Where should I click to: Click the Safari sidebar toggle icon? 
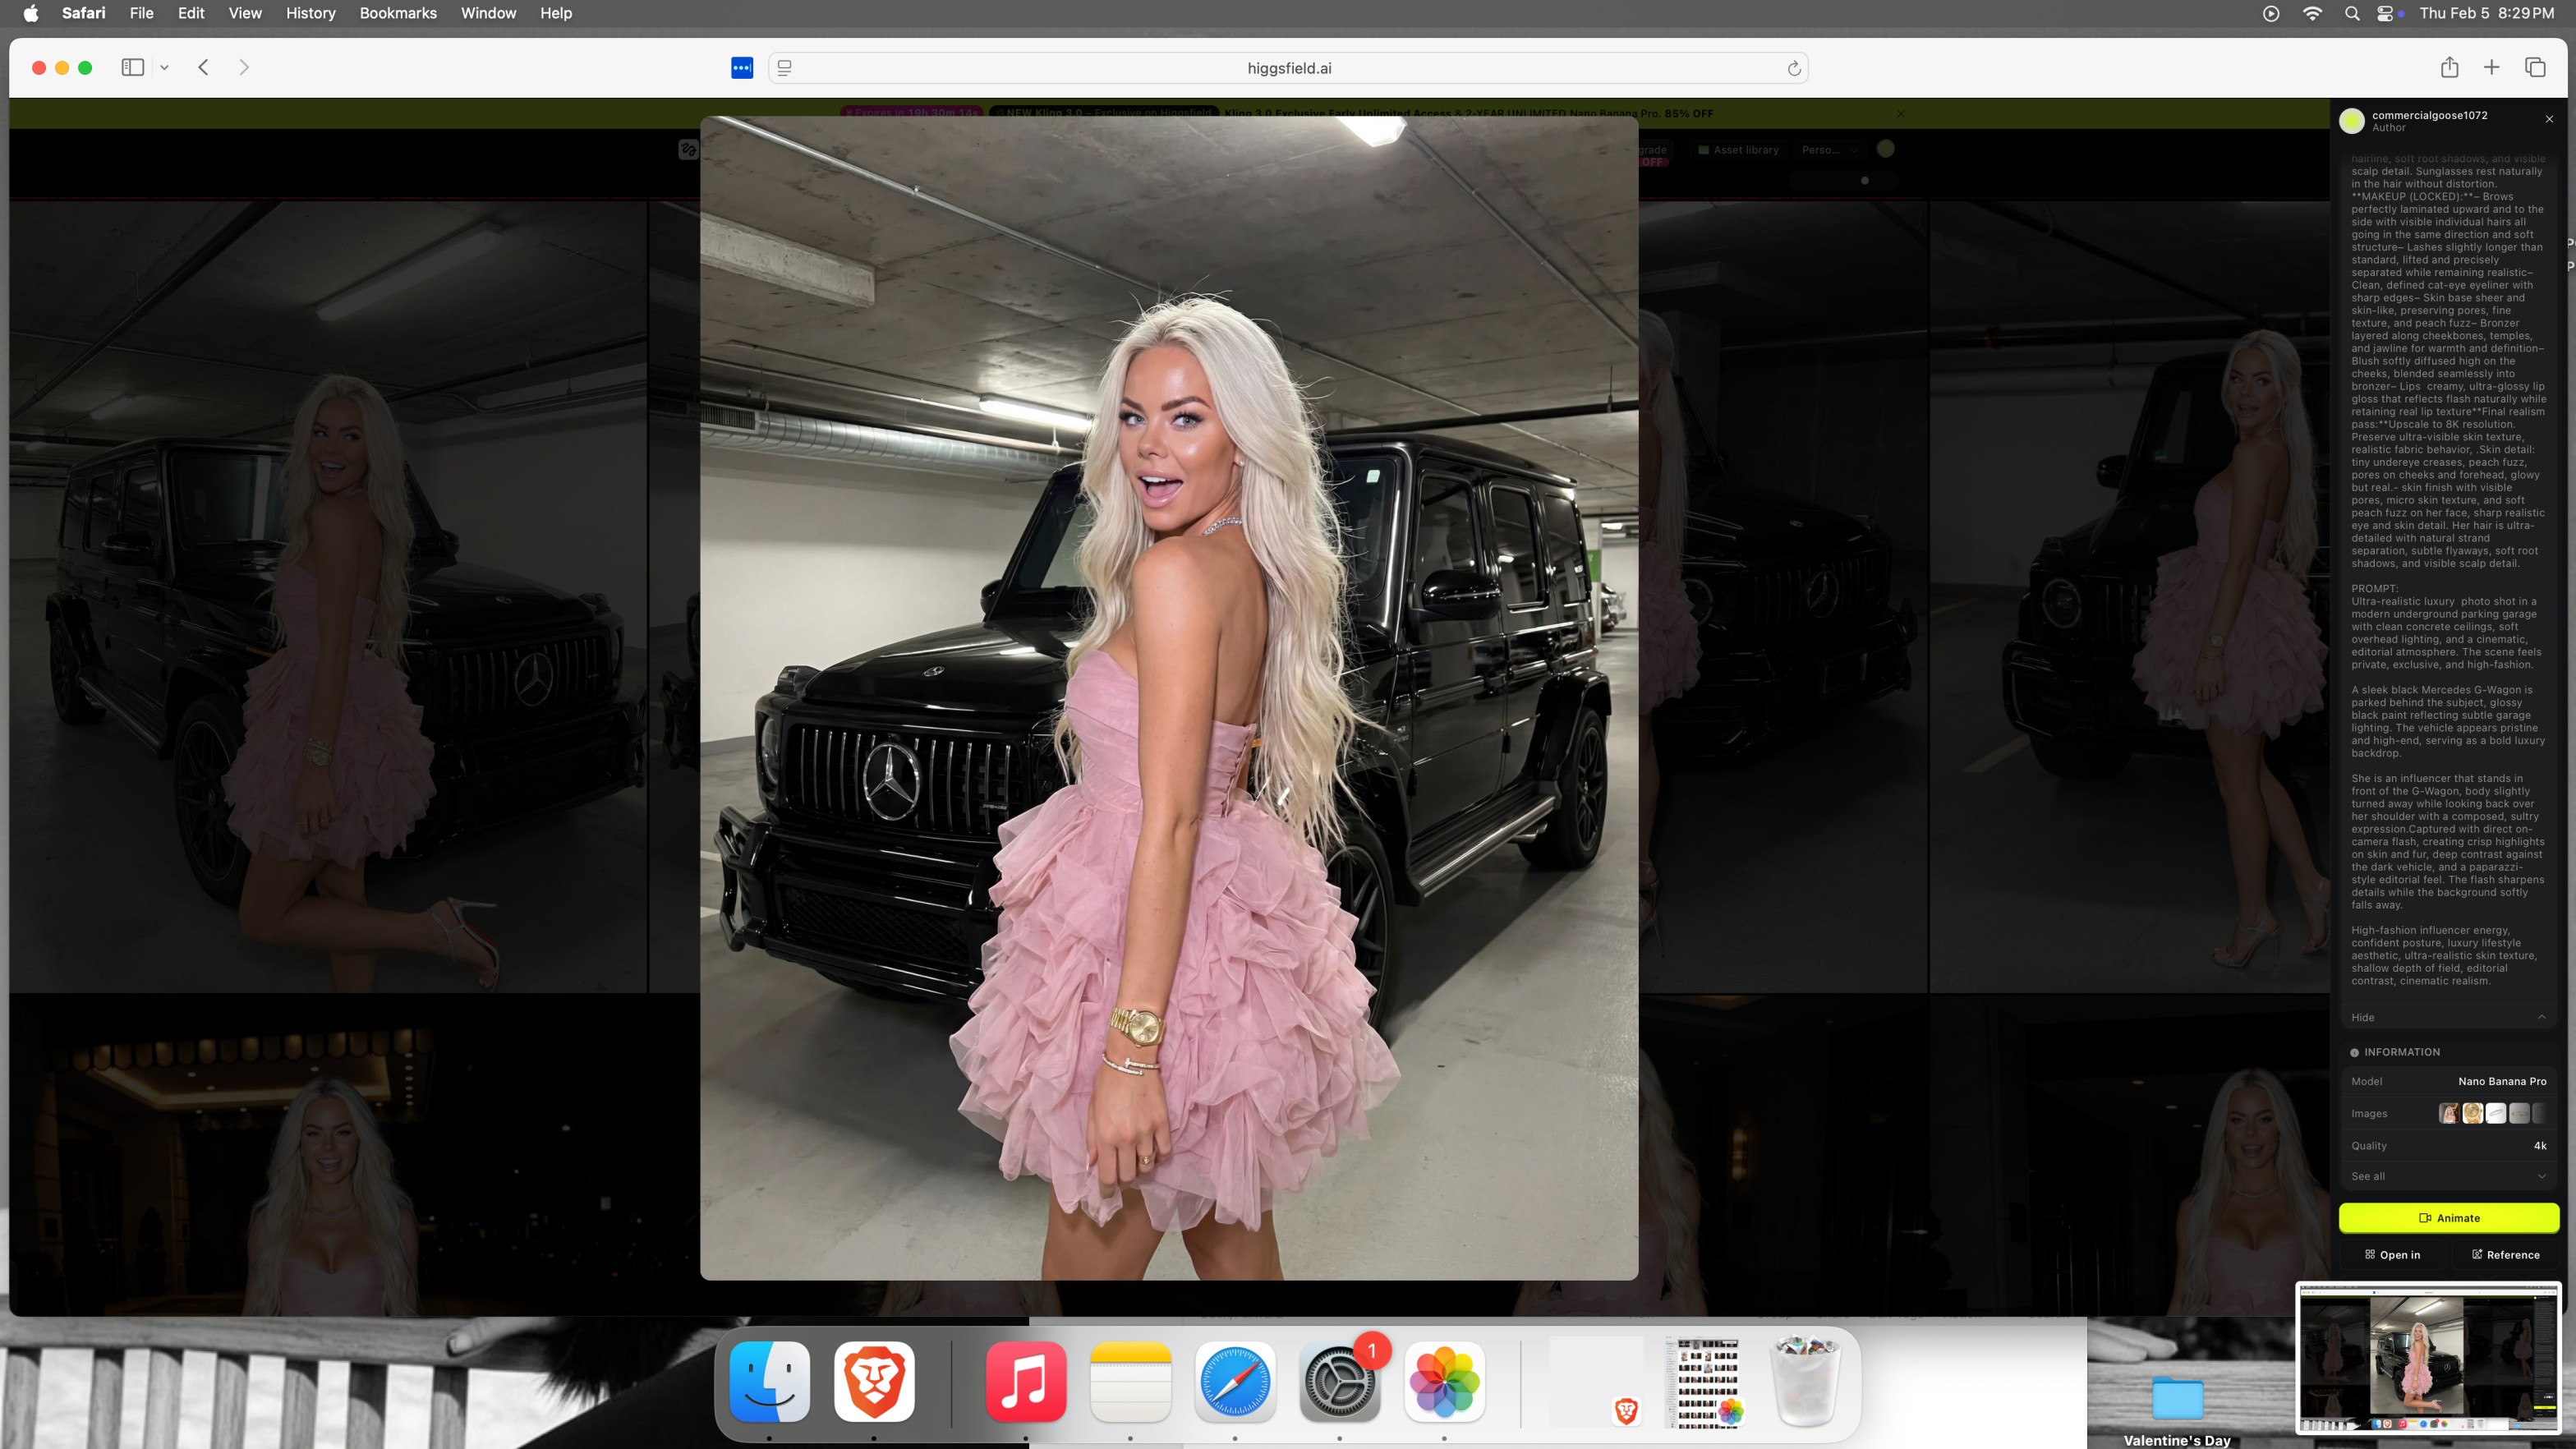point(133,67)
